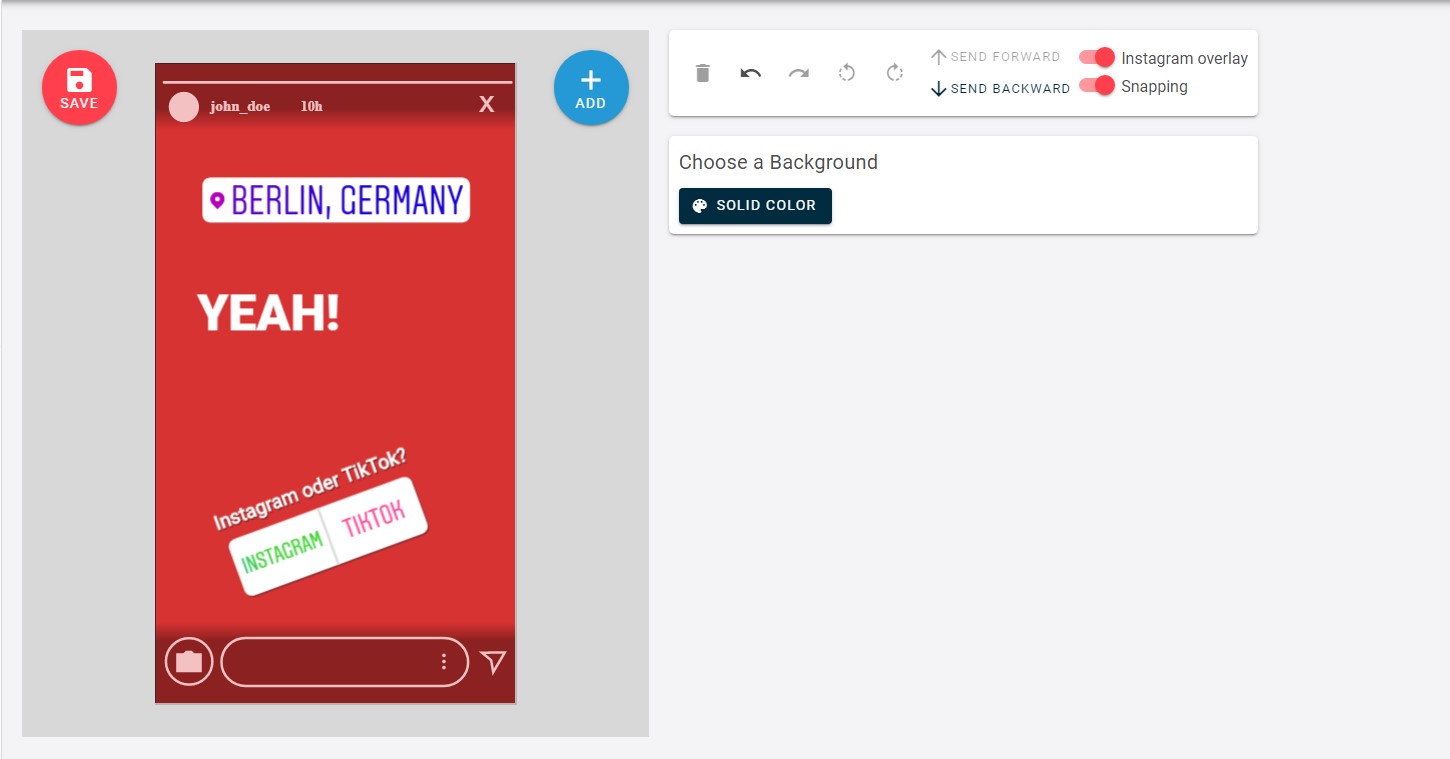Click the palette icon on Solid Color
1450x759 pixels.
pyautogui.click(x=698, y=206)
